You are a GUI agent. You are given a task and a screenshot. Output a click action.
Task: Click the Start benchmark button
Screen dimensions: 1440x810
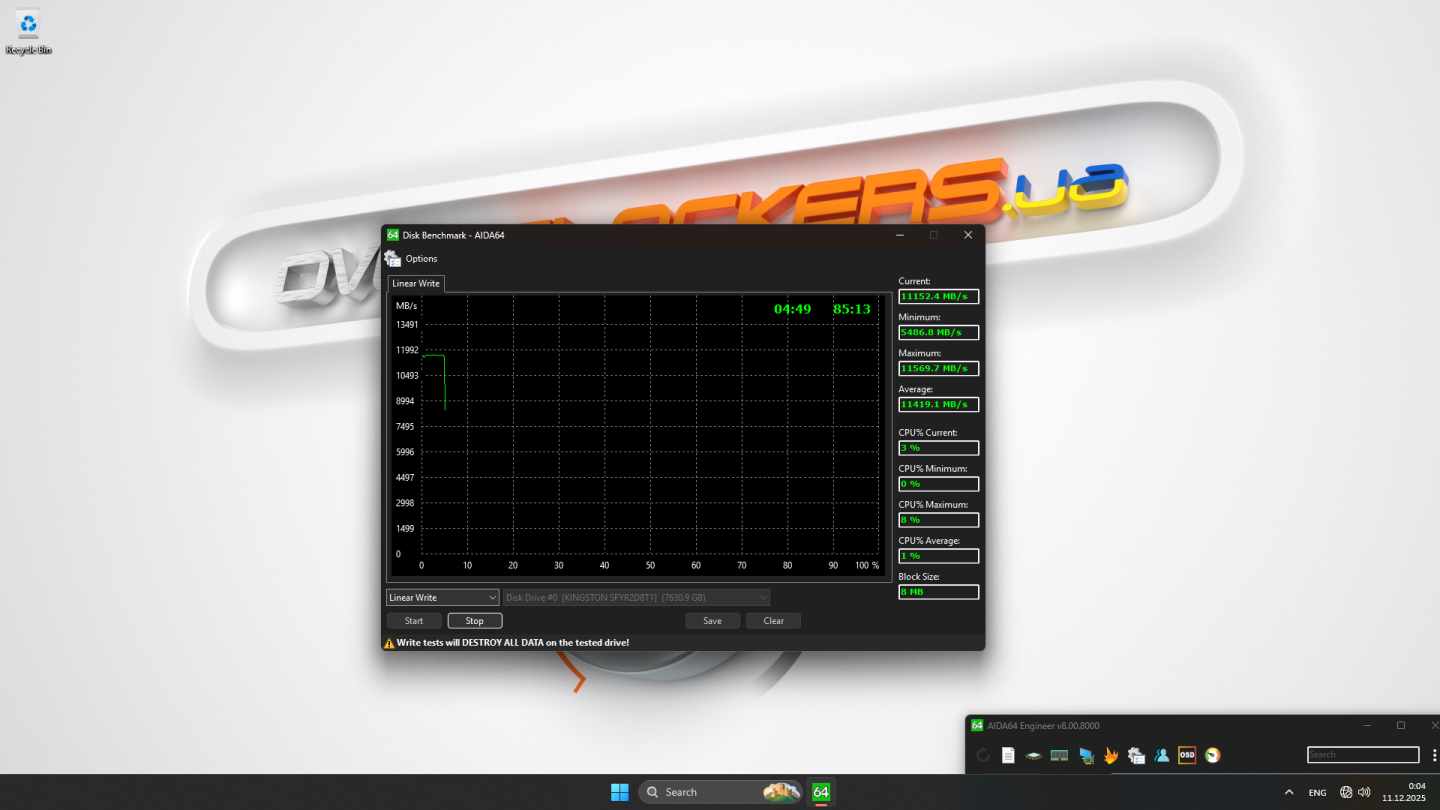414,621
